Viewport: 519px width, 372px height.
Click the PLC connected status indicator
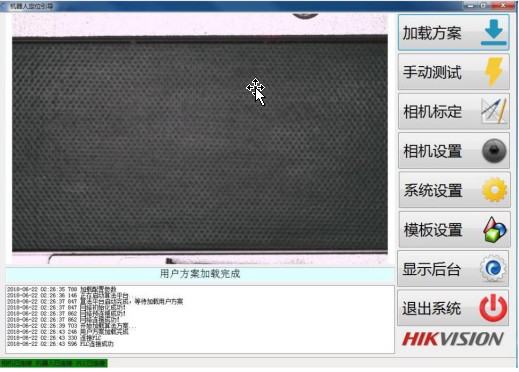pyautogui.click(x=90, y=363)
